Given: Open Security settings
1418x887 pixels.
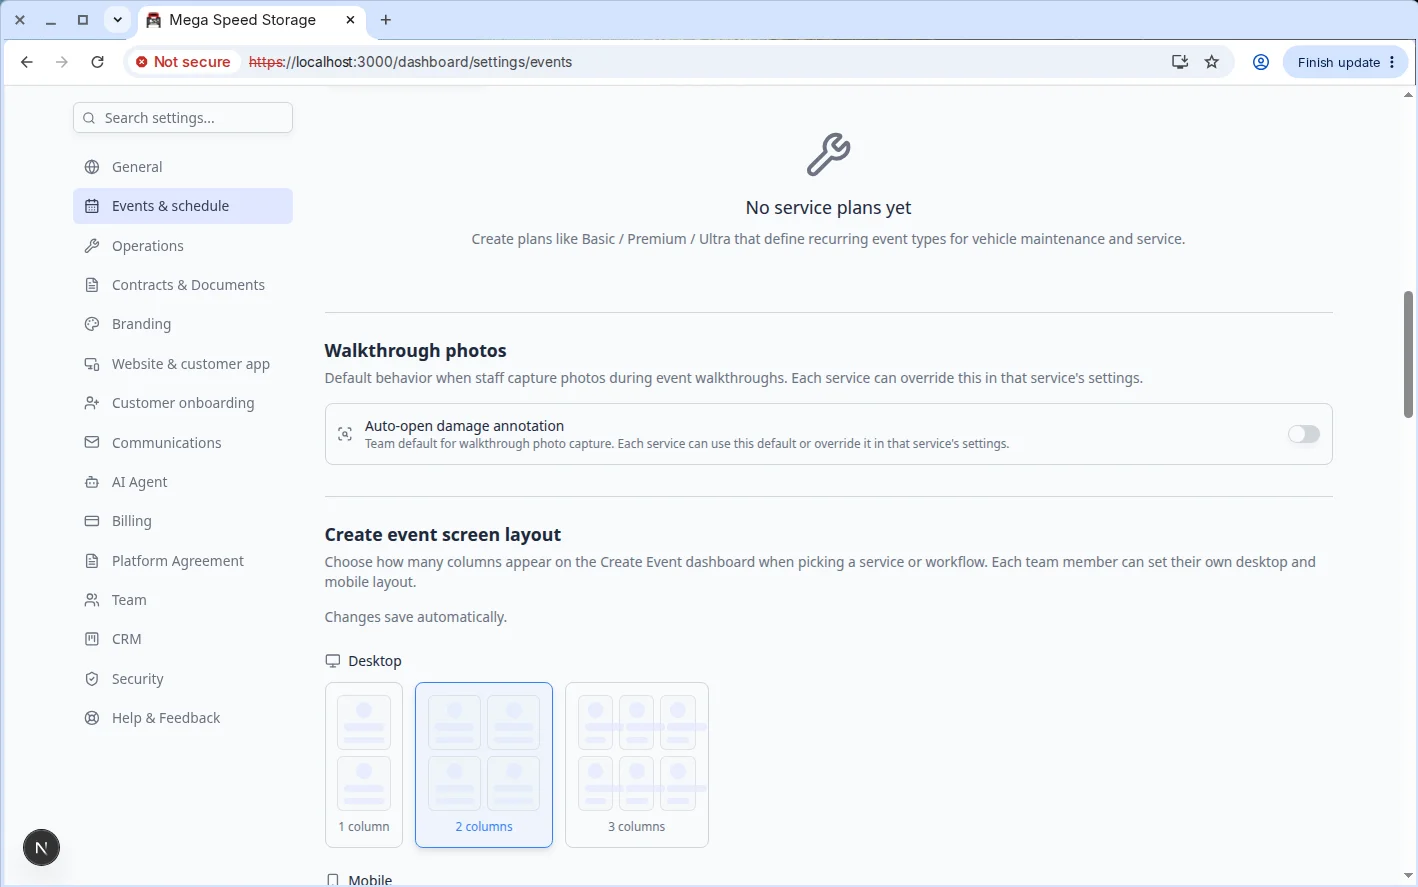Looking at the screenshot, I should [x=183, y=679].
